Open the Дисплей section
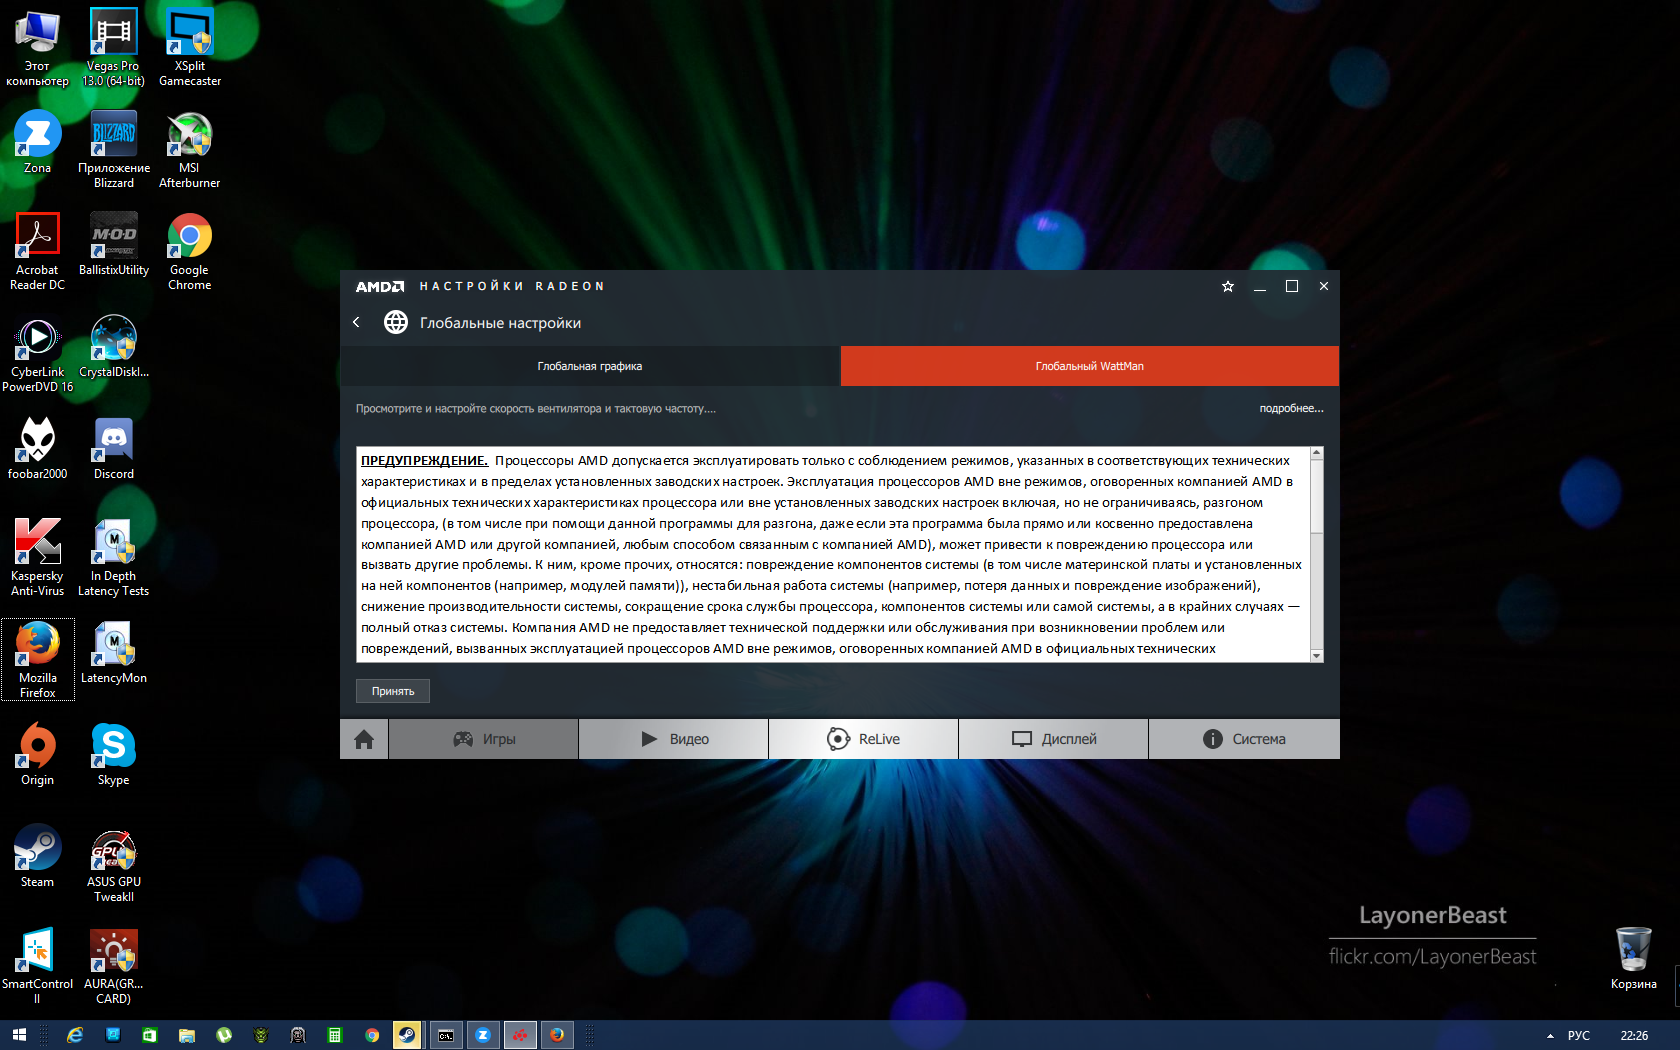 click(1054, 739)
